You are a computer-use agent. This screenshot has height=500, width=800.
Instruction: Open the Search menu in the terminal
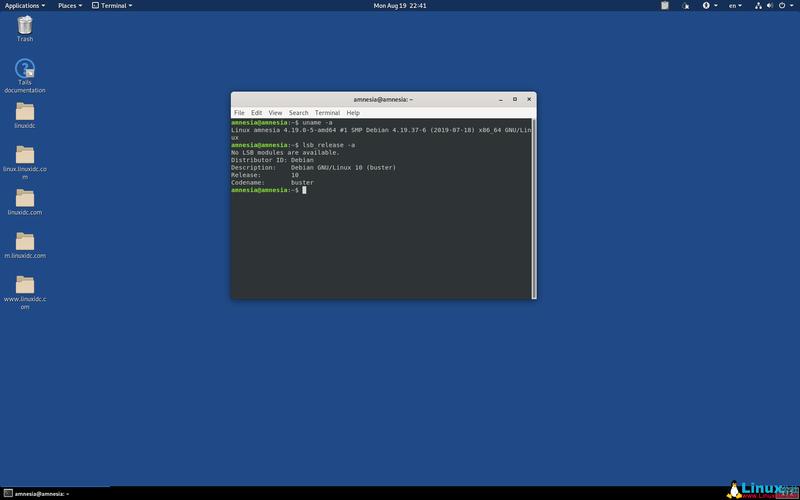pyautogui.click(x=298, y=113)
